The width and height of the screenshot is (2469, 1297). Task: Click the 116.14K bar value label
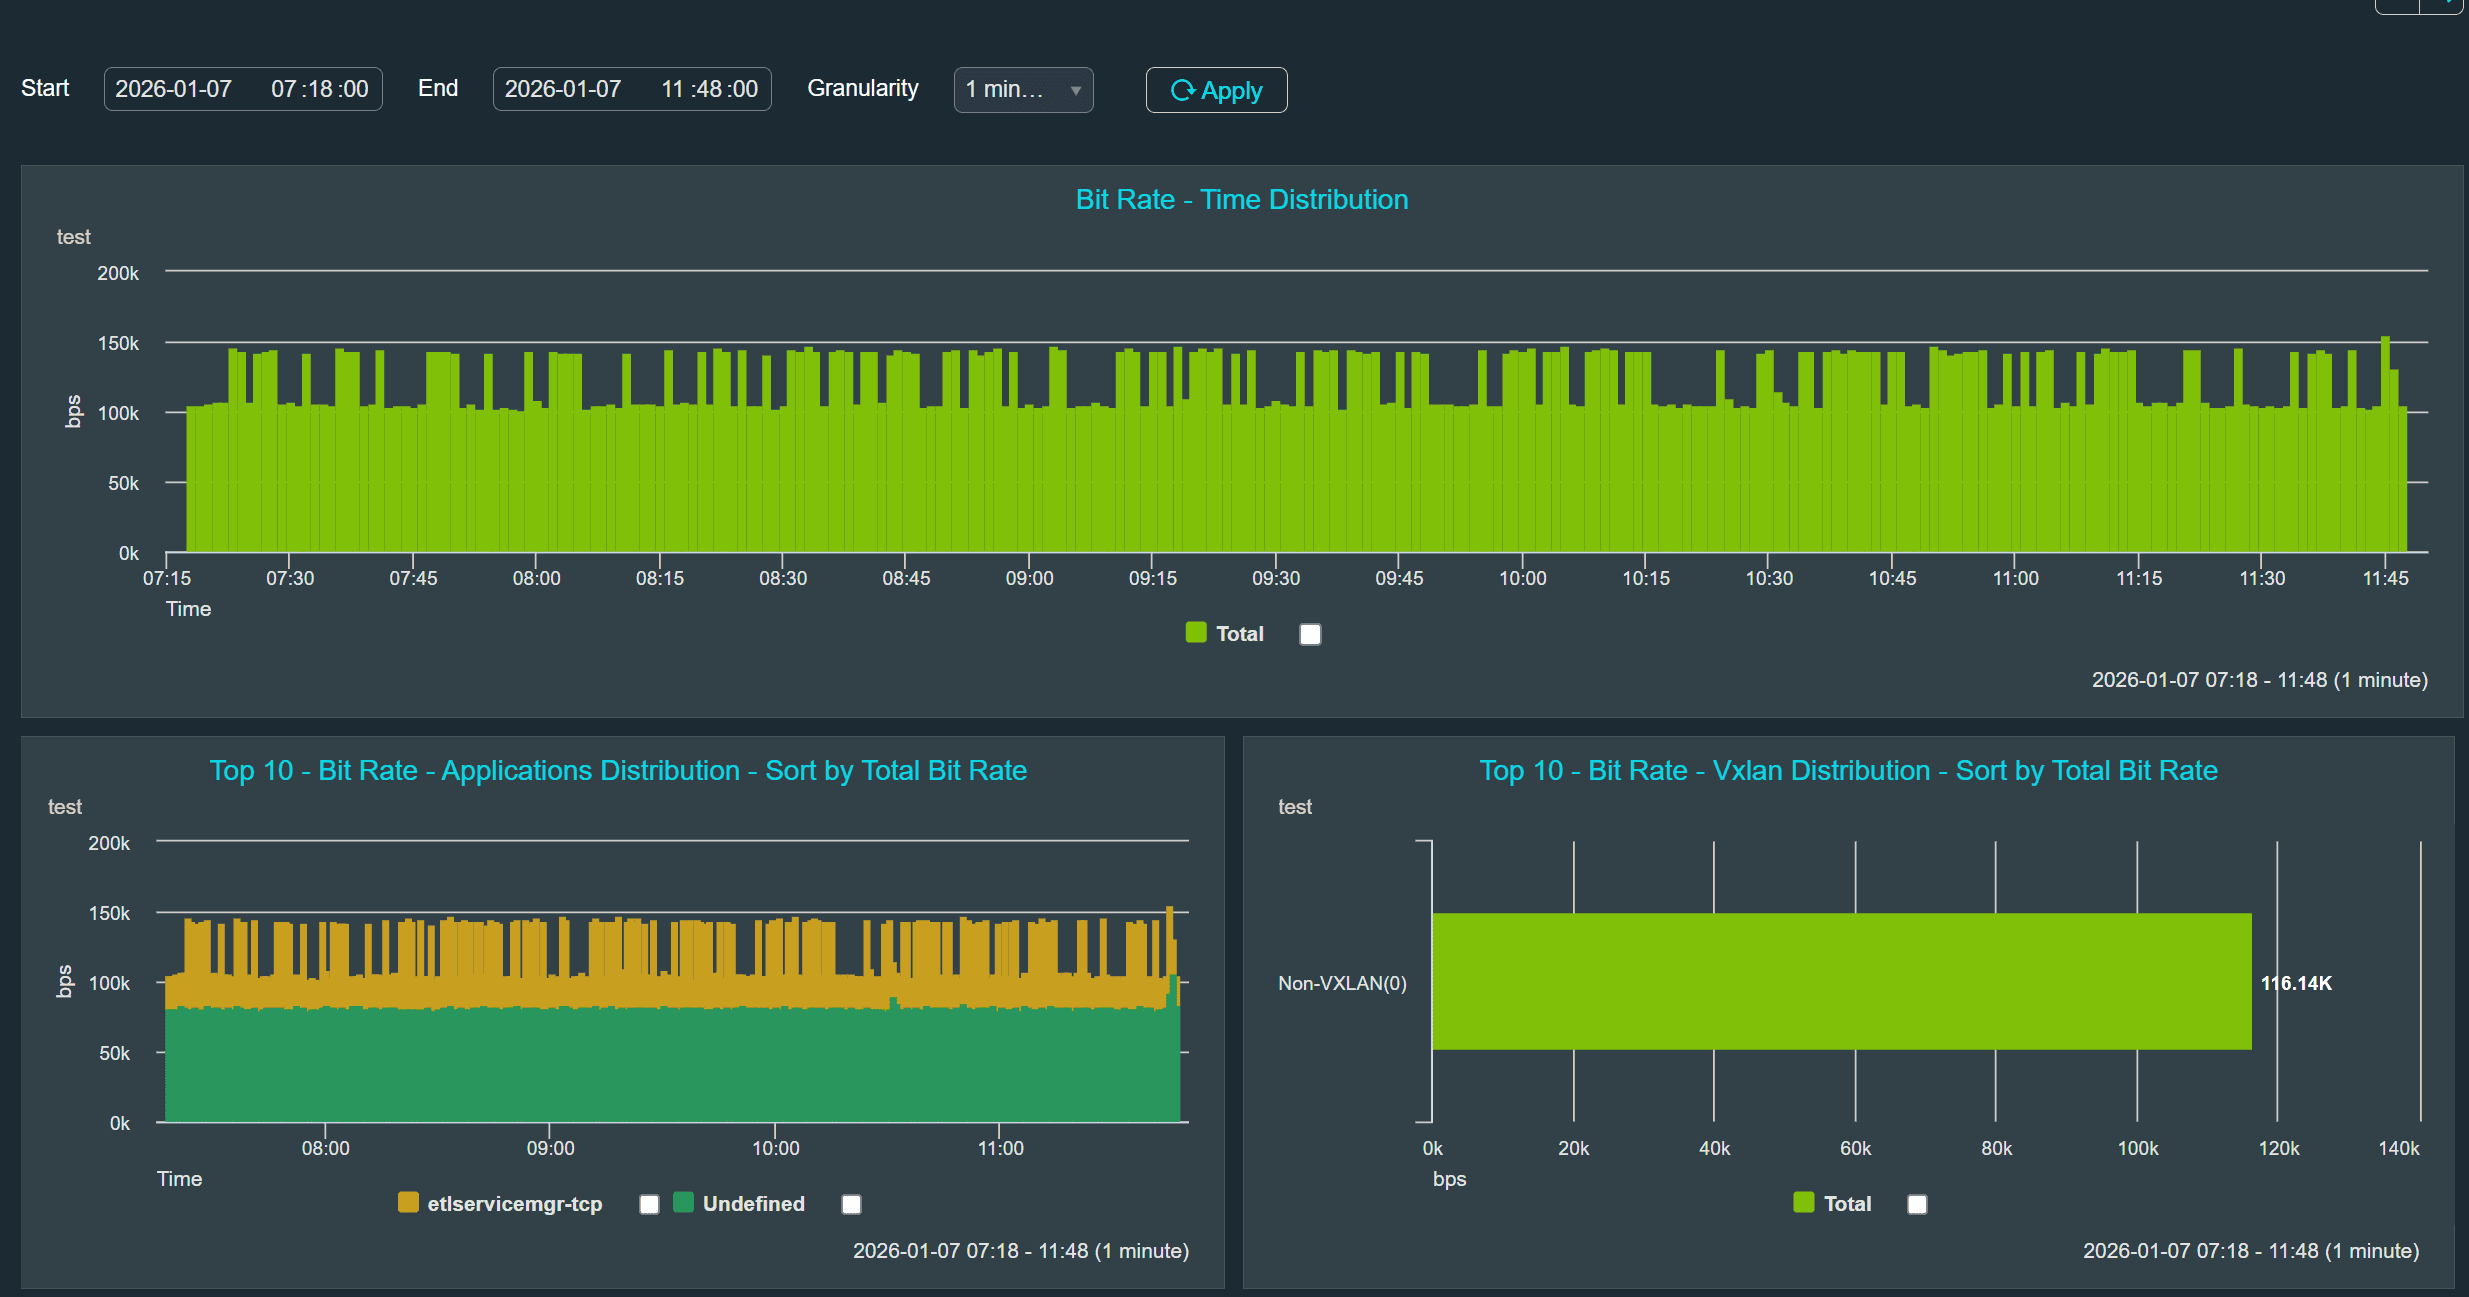(2296, 983)
